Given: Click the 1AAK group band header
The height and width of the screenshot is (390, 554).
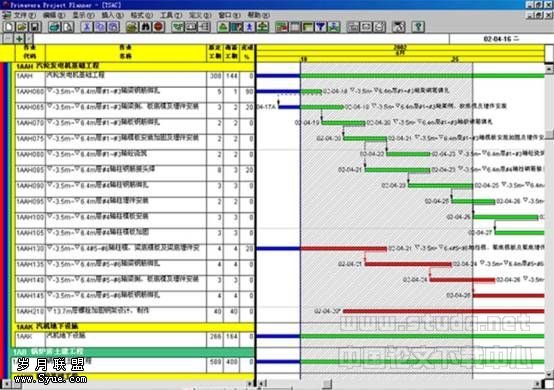Looking at the screenshot, I should tap(135, 326).
